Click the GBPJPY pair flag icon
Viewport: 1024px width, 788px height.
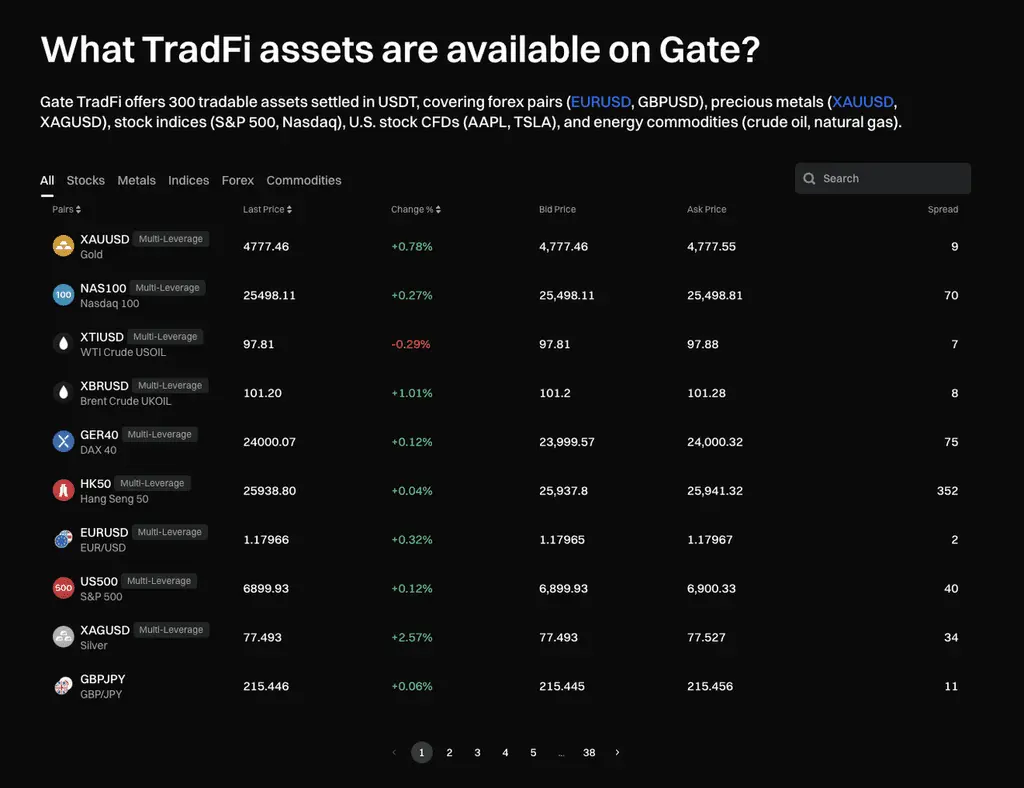[x=63, y=686]
